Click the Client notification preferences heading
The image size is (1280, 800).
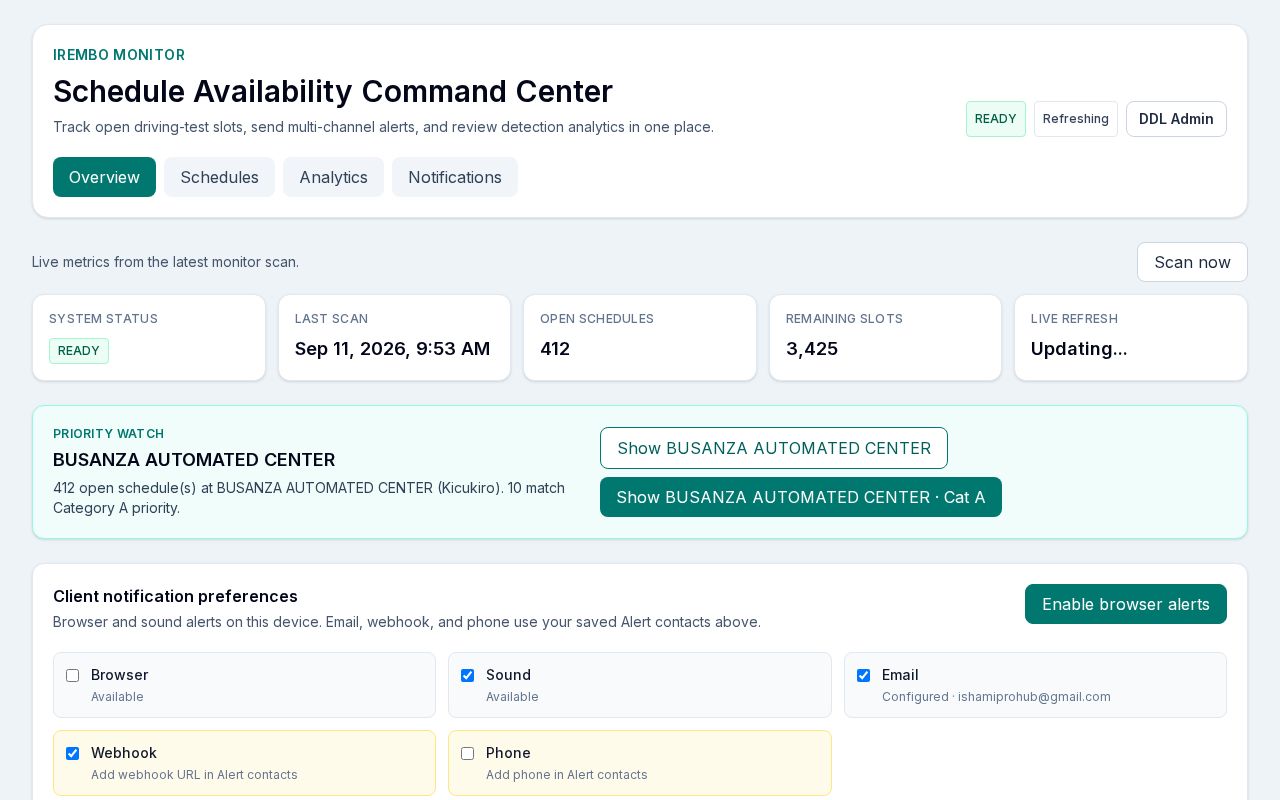(x=175, y=596)
